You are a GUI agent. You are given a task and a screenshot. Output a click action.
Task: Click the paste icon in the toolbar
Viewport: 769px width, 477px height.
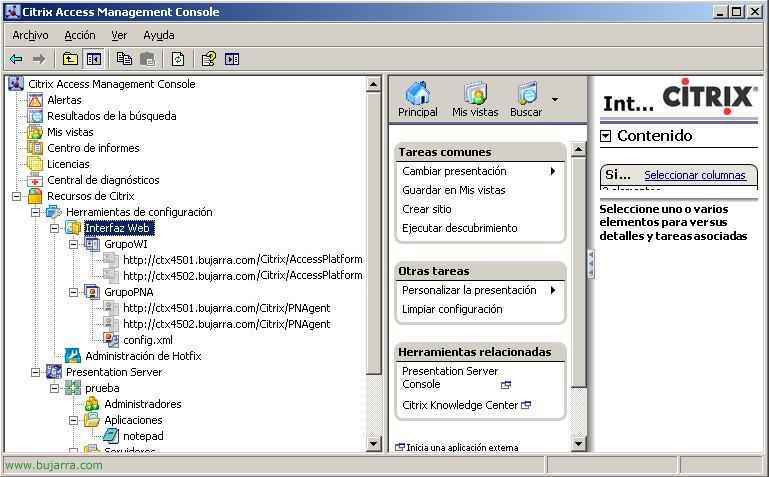point(147,59)
